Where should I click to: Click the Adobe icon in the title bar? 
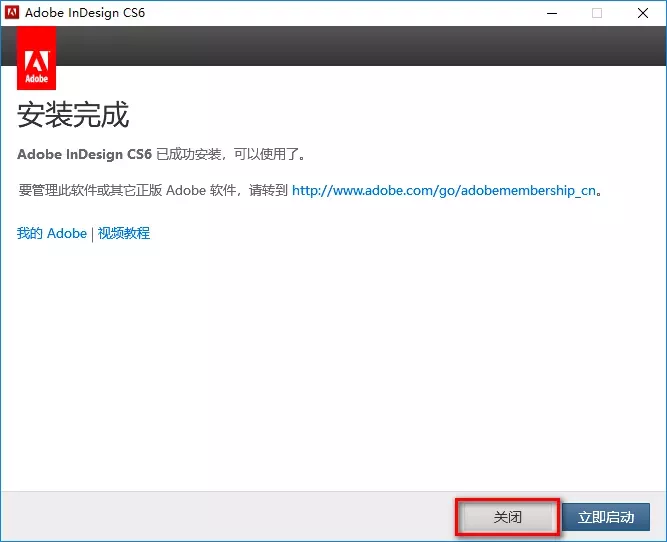click(x=13, y=13)
